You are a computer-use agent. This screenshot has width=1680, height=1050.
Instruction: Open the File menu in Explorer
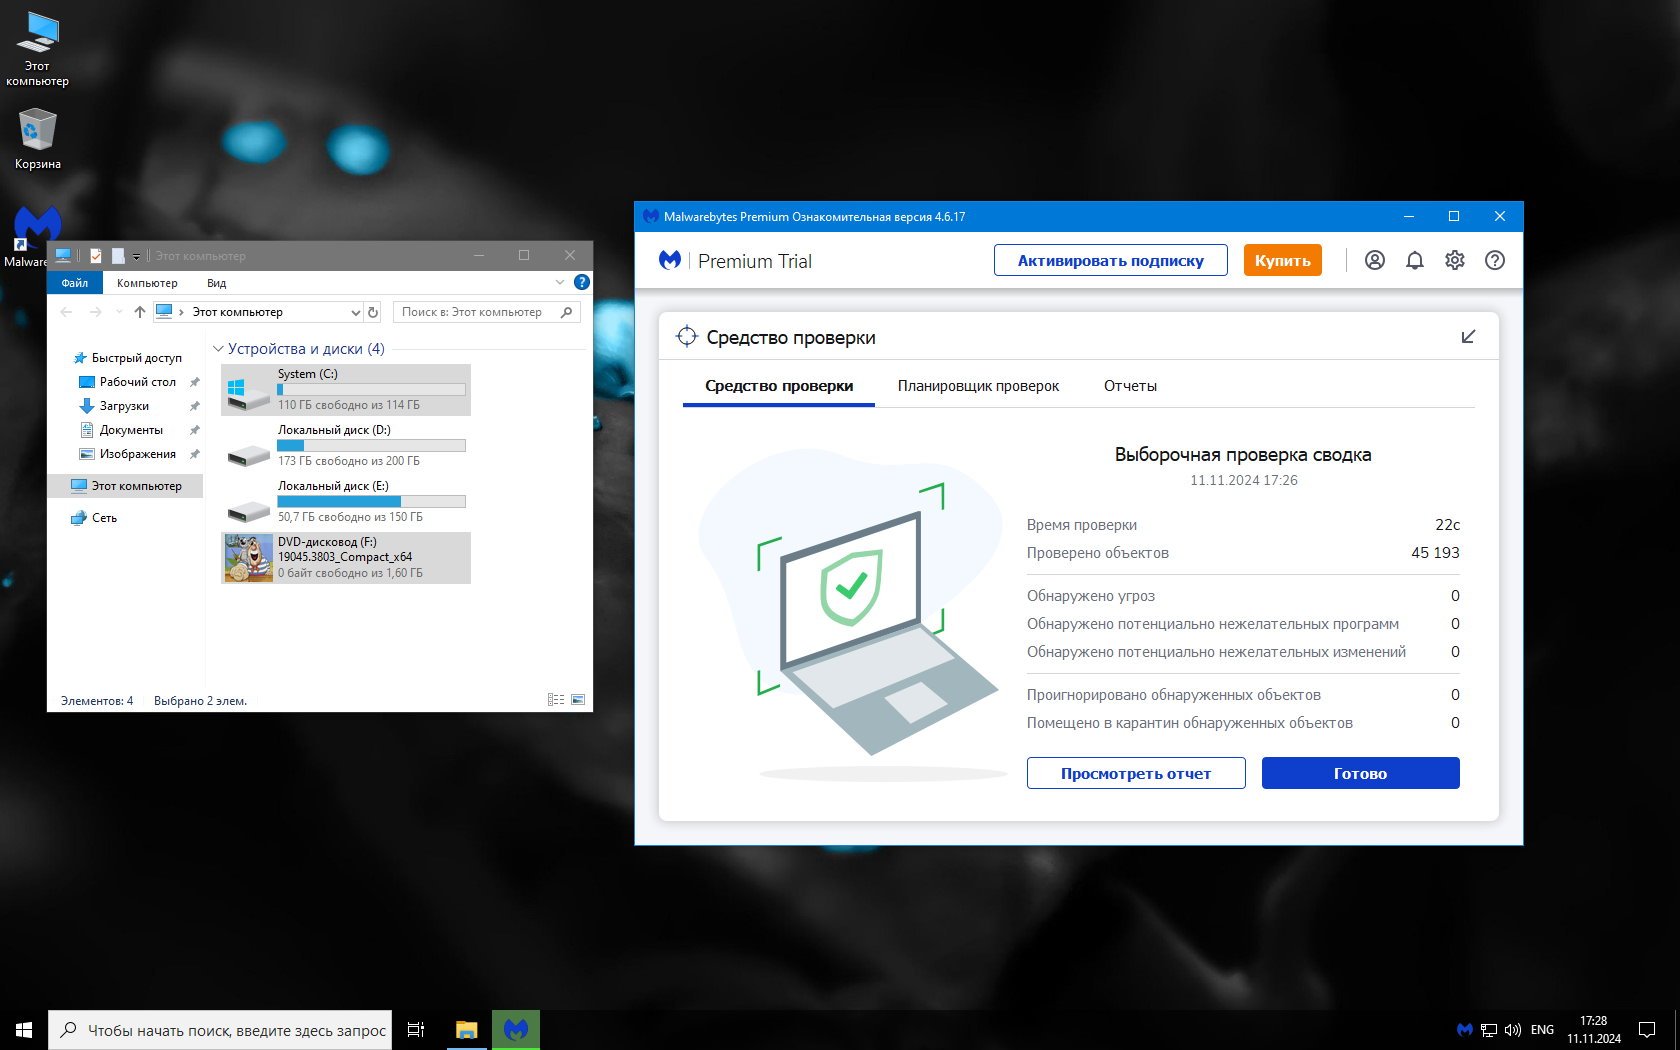click(74, 283)
